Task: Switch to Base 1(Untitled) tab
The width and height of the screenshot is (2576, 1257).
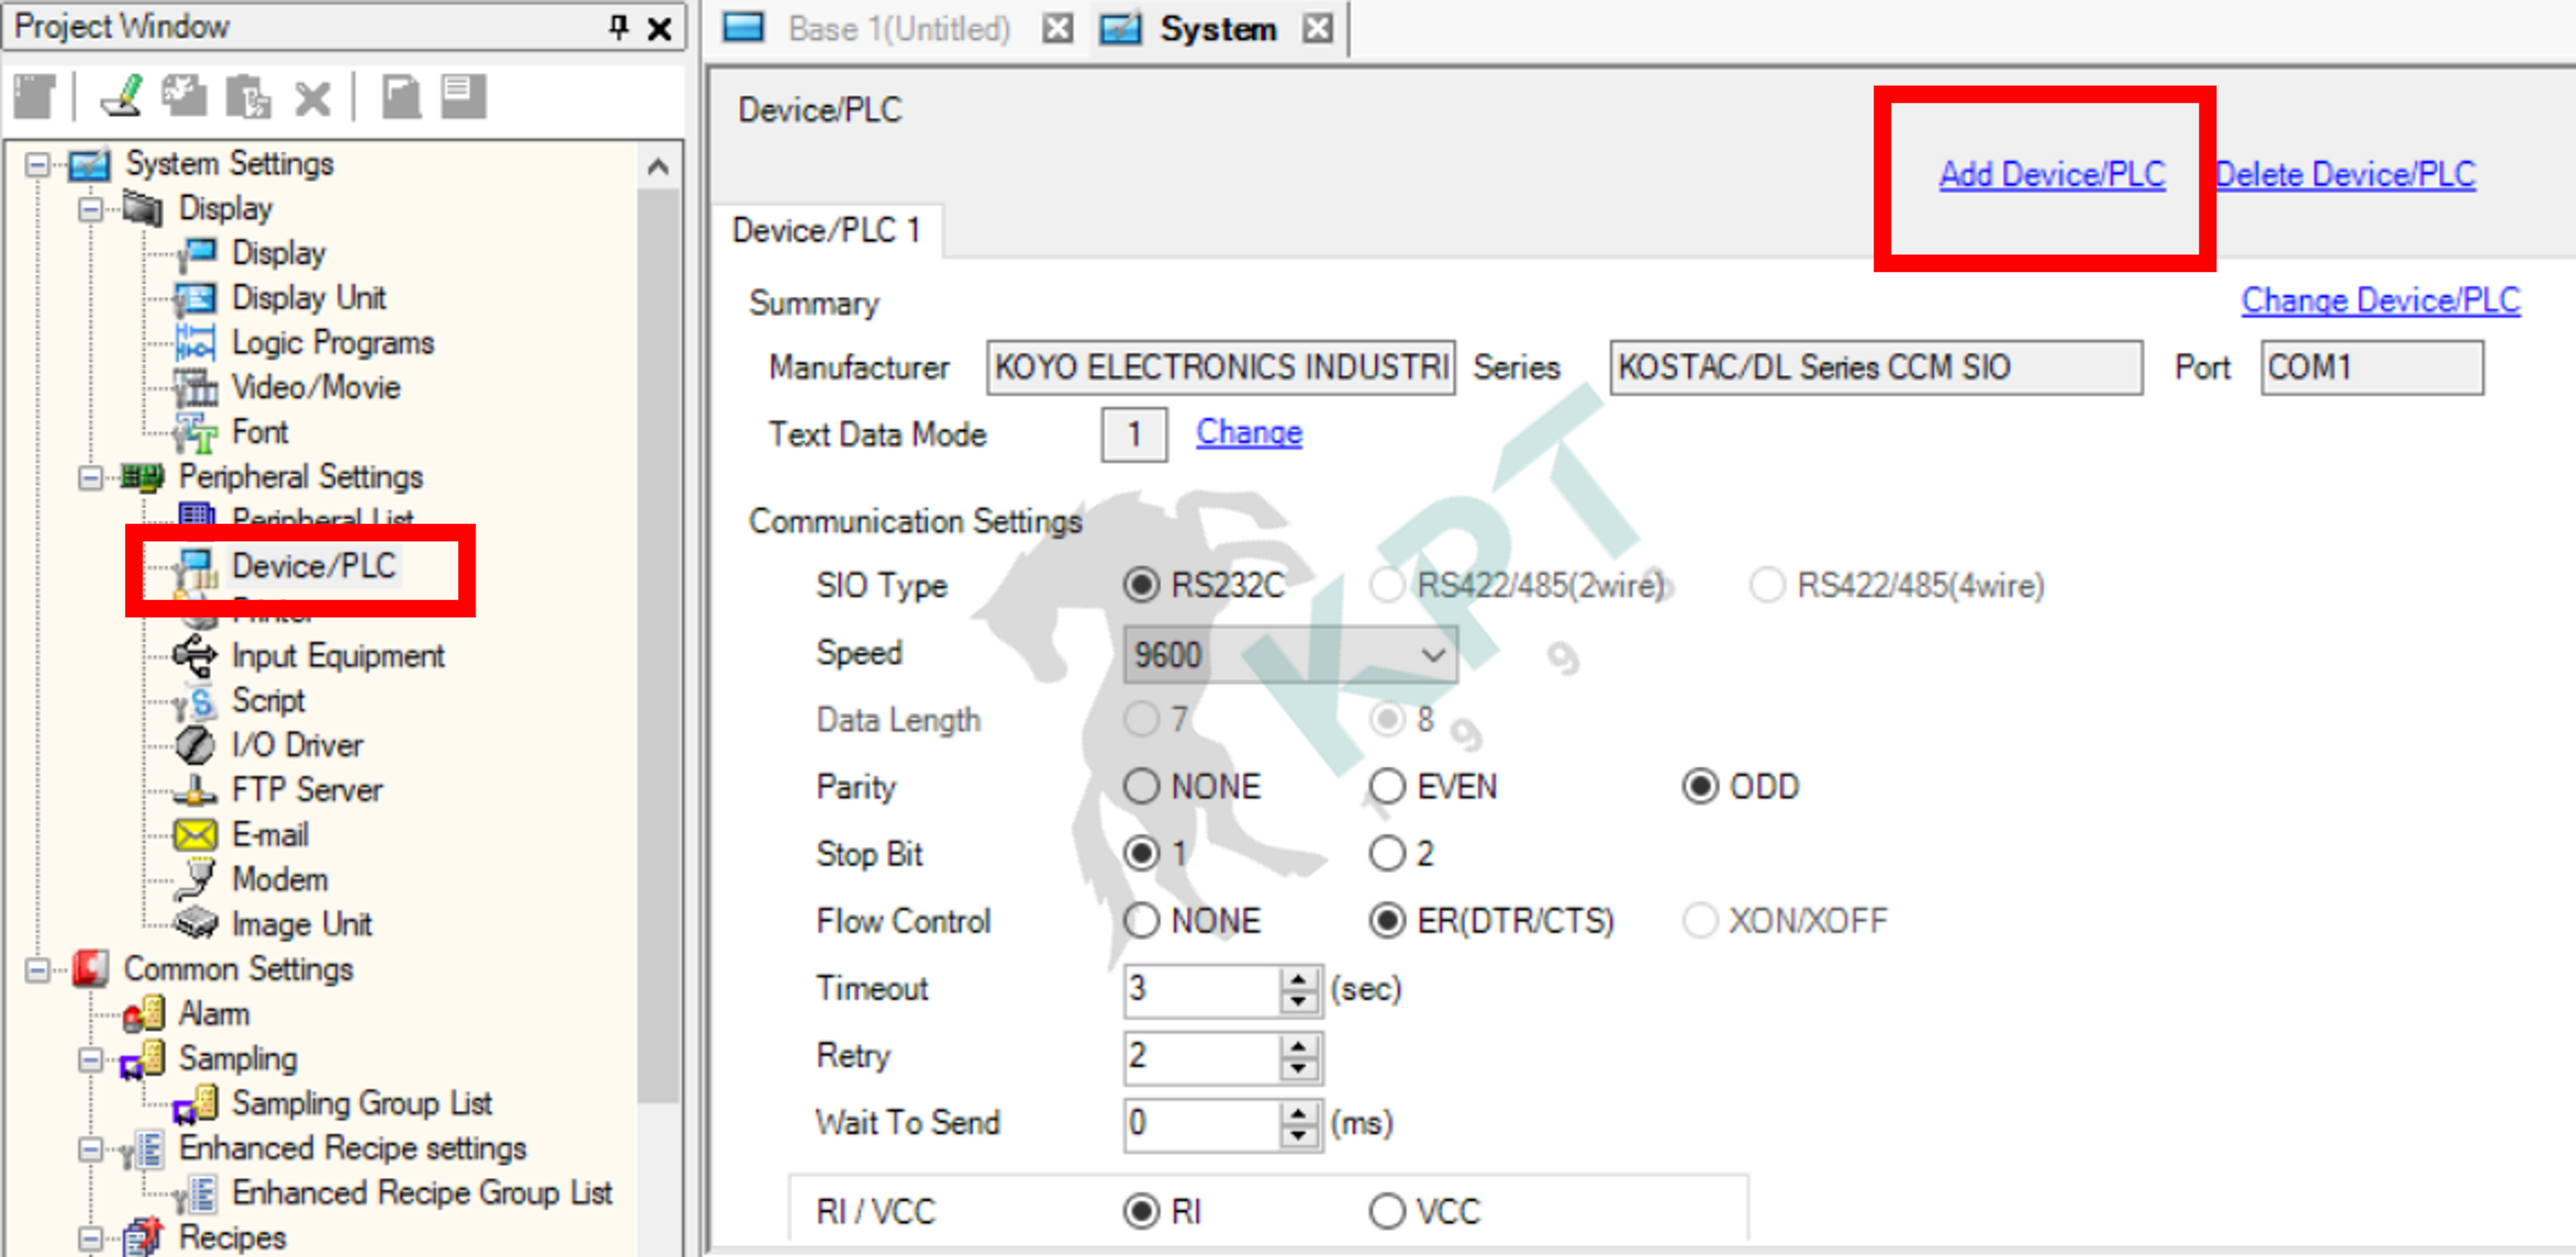Action: point(898,29)
